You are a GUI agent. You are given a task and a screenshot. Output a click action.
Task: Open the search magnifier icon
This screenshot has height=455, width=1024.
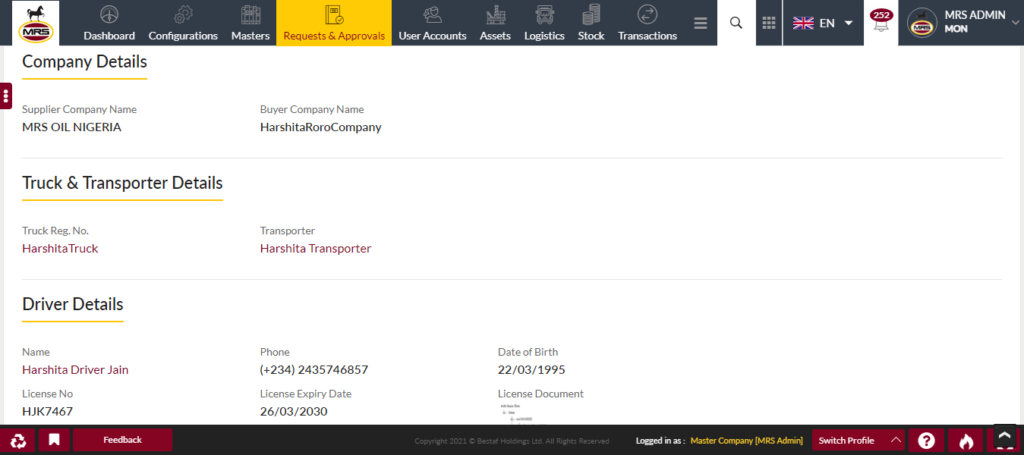tap(736, 23)
